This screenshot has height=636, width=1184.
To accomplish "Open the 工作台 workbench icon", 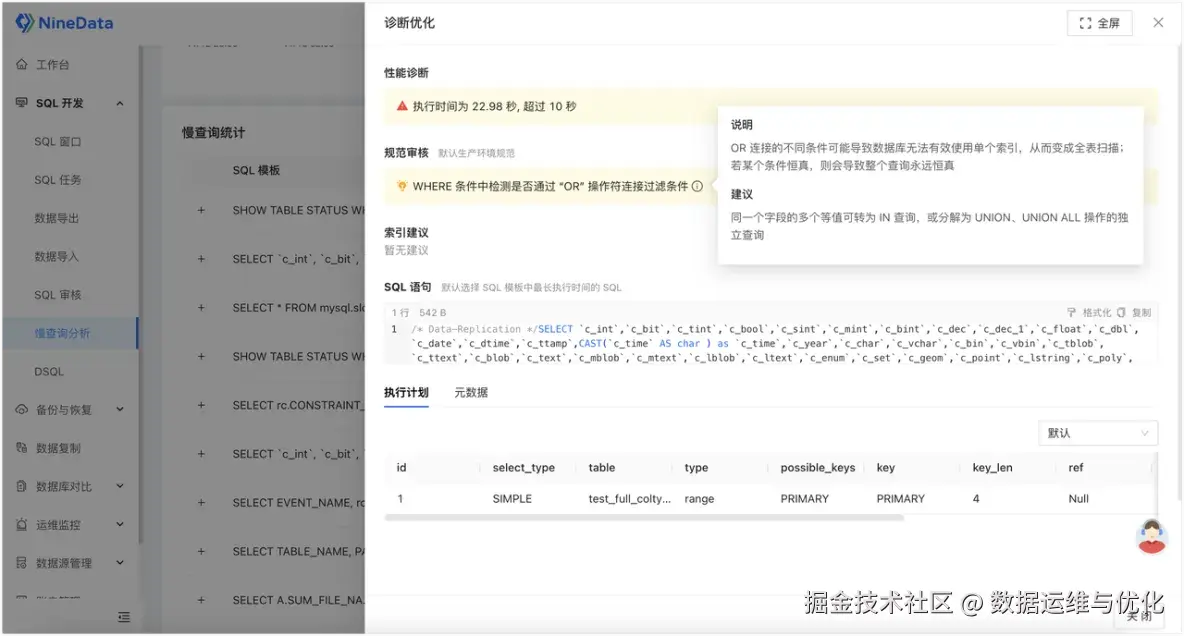I will click(20, 63).
